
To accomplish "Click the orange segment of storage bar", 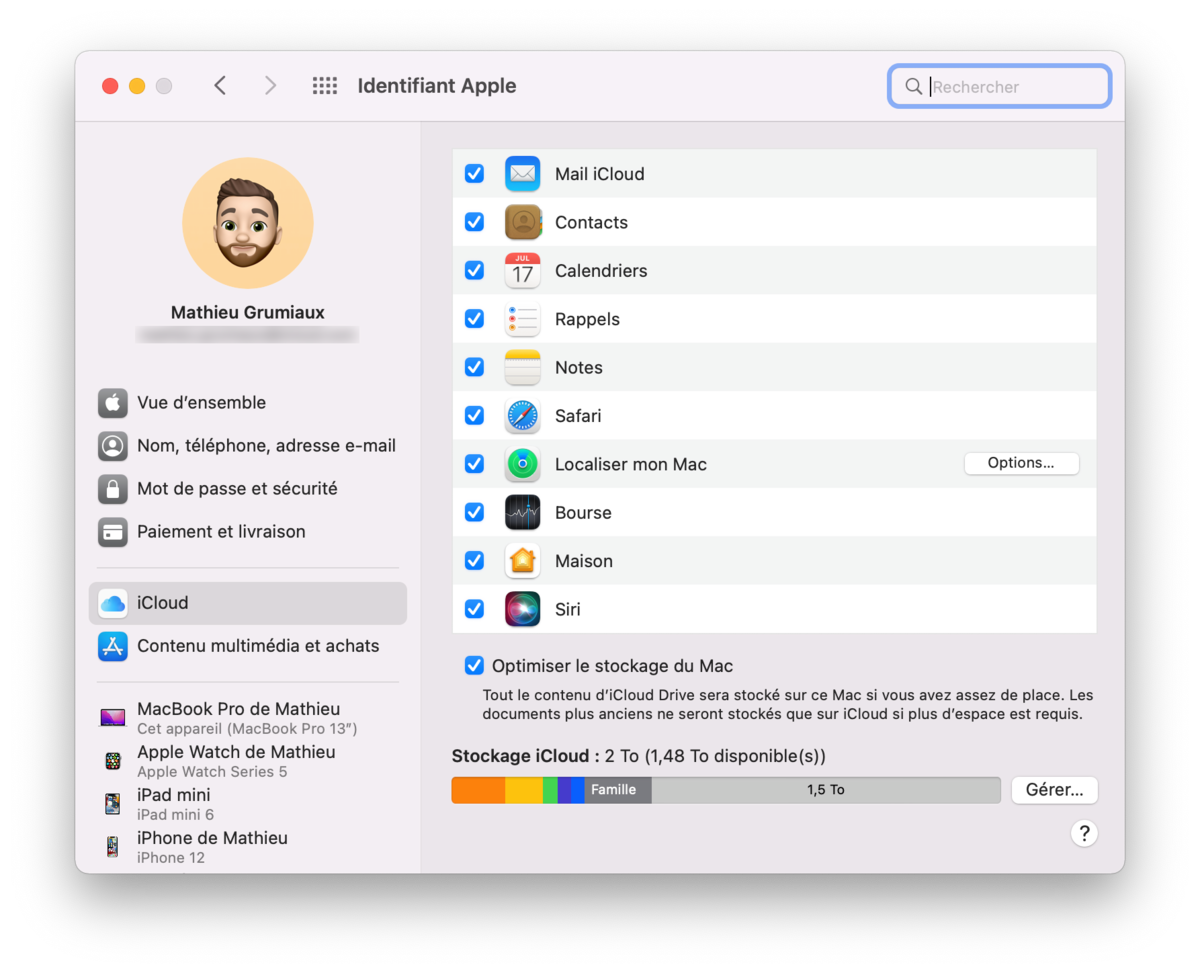I will [478, 790].
